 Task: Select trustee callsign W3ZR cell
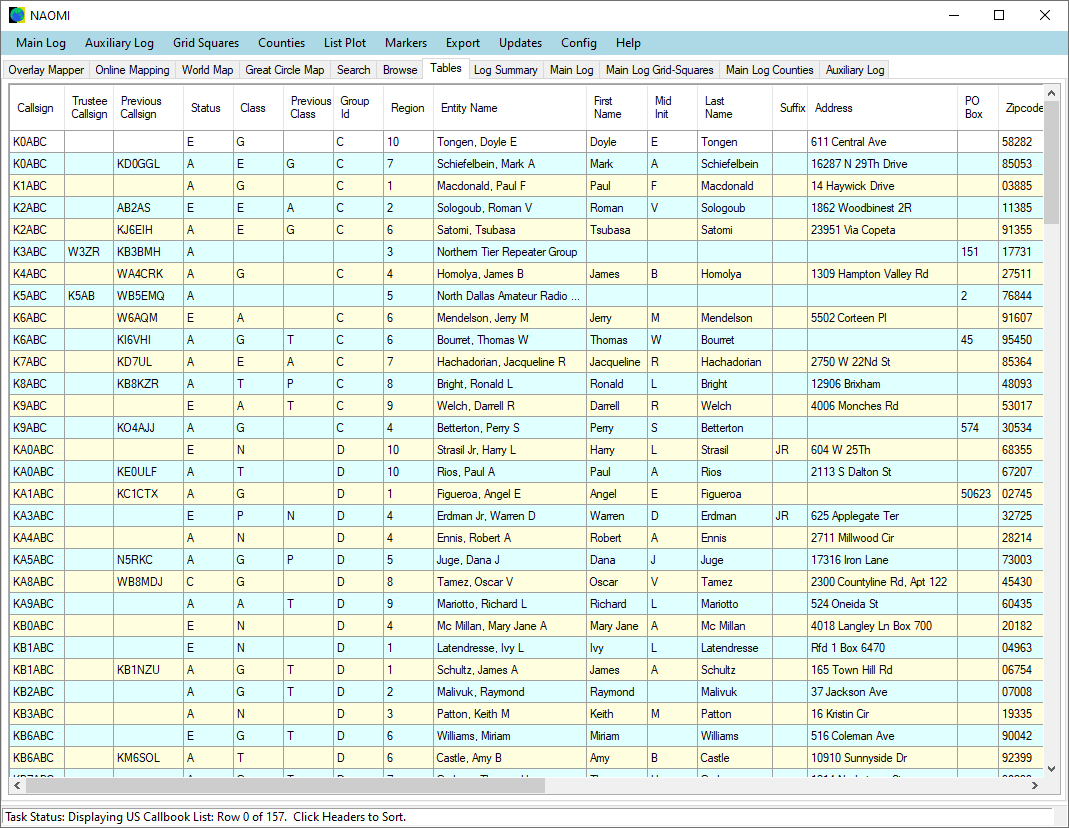89,251
